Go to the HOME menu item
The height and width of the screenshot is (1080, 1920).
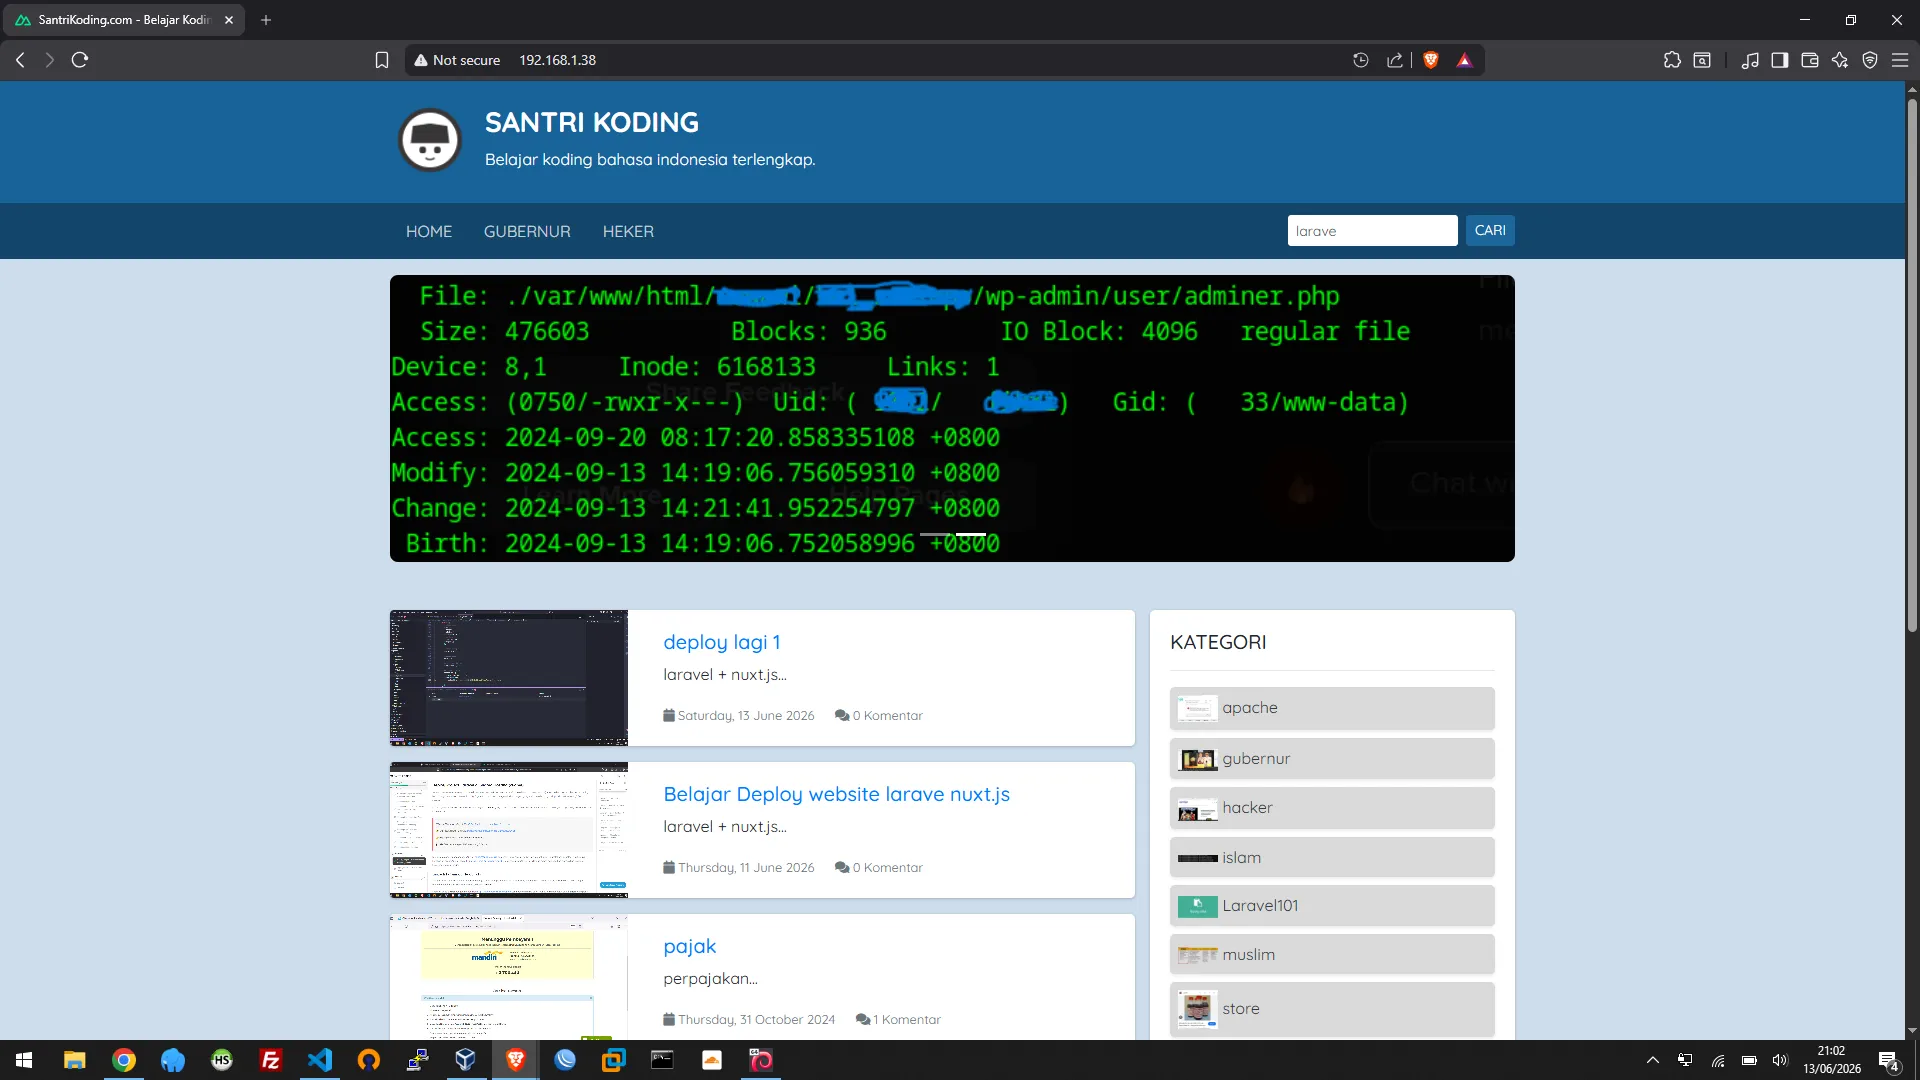click(429, 231)
